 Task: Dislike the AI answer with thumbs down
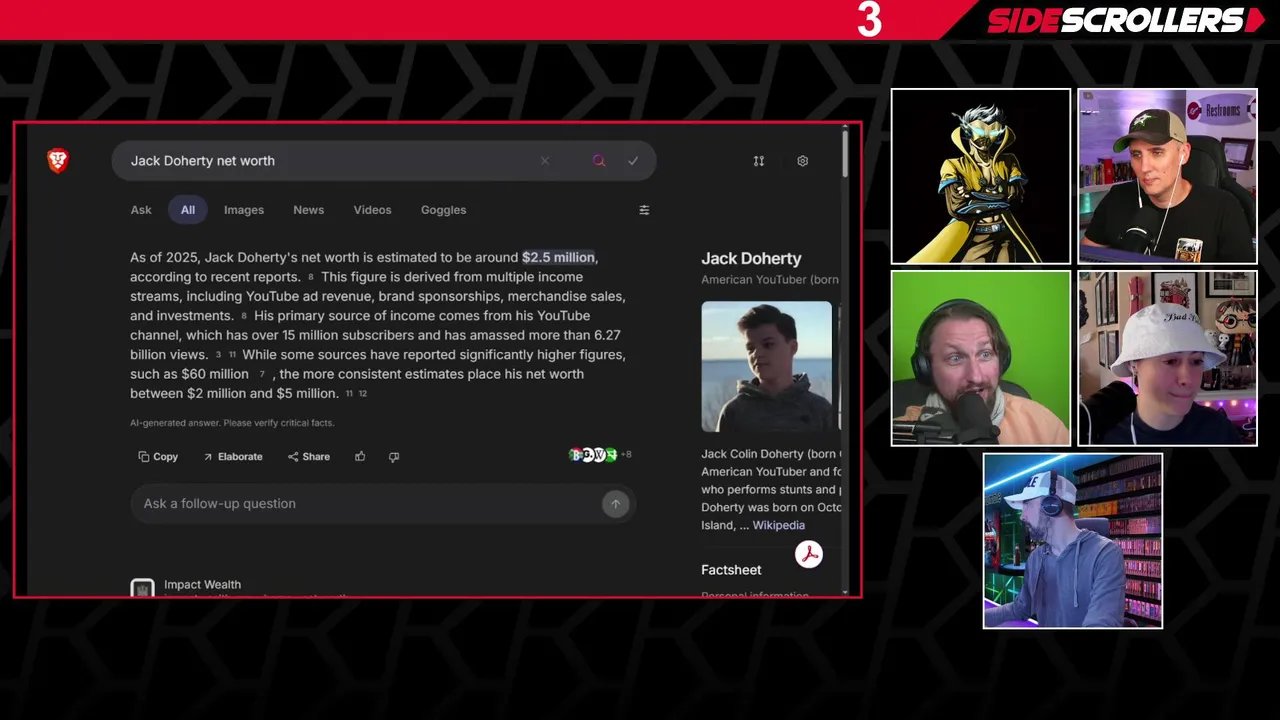(394, 457)
